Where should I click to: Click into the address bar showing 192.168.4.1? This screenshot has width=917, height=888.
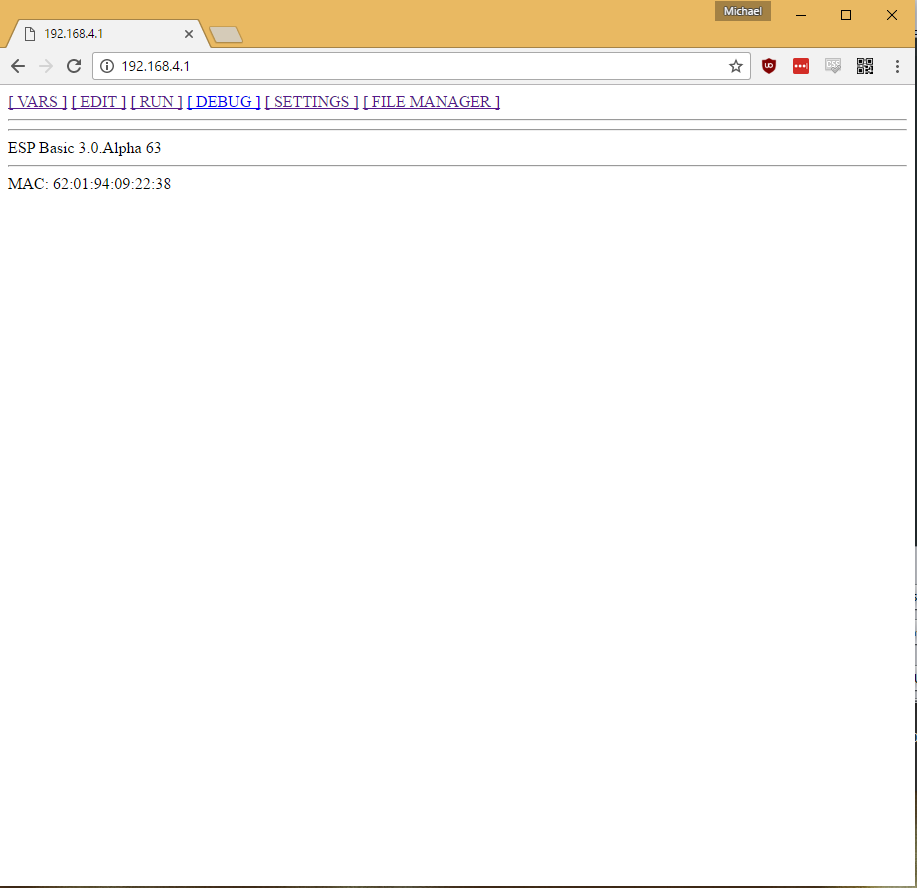coord(421,66)
